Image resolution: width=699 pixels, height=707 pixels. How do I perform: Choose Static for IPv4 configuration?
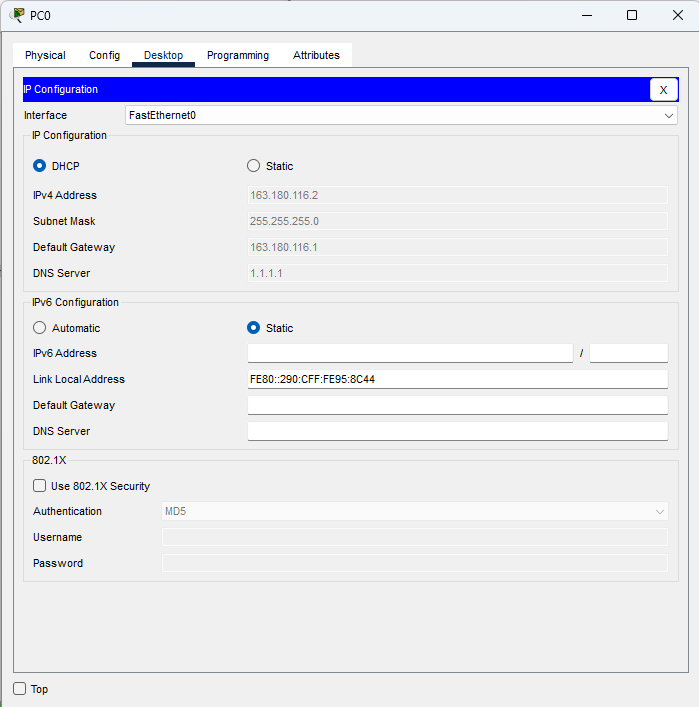(x=253, y=166)
